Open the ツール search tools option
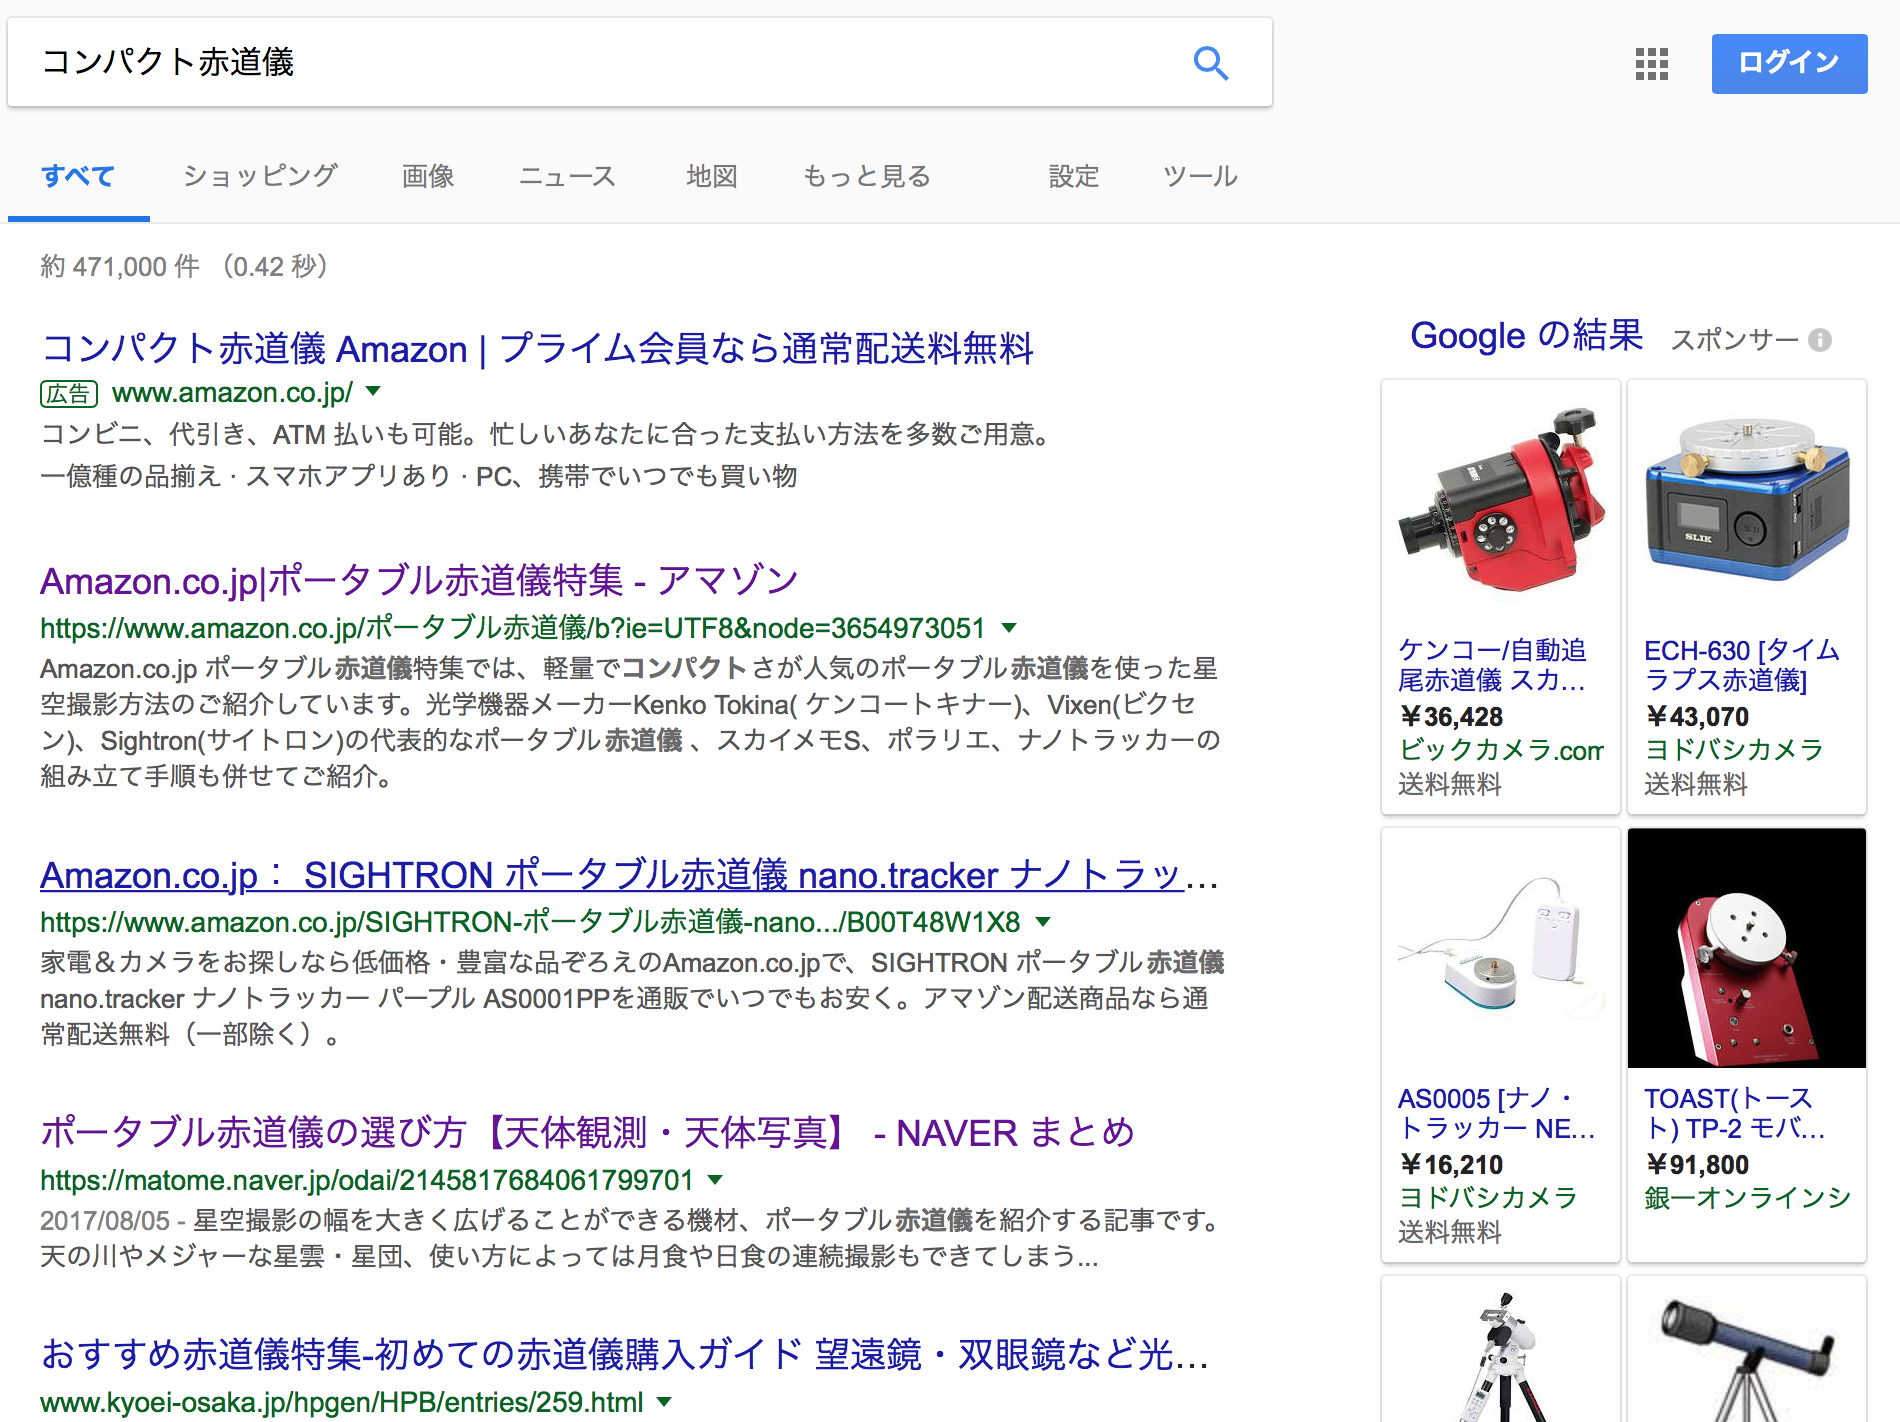This screenshot has height=1422, width=1900. [x=1200, y=176]
